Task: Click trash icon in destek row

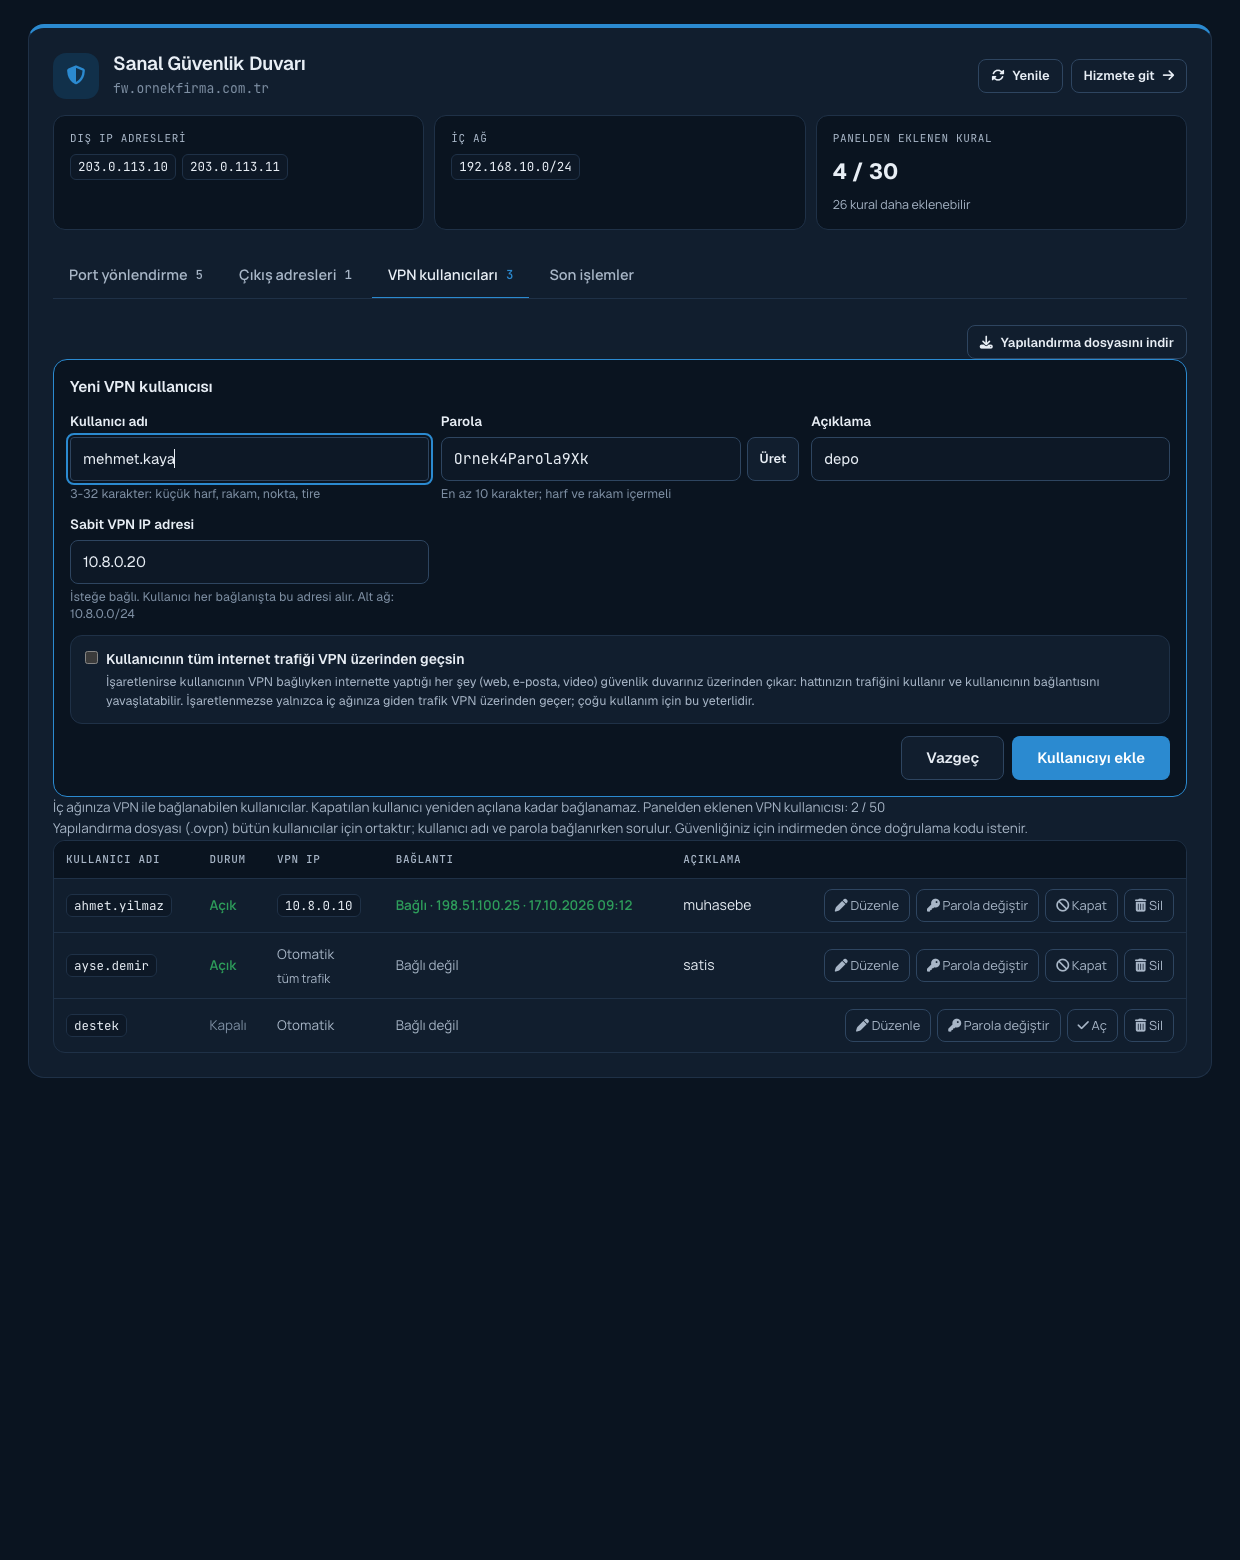Action: click(x=1141, y=1026)
